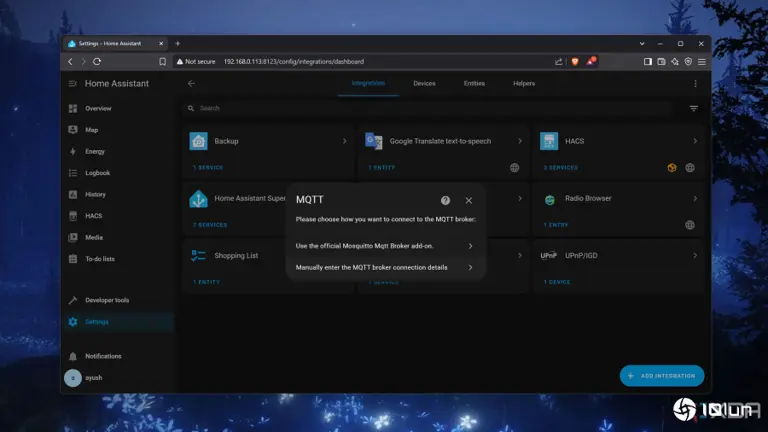This screenshot has height=432, width=768.
Task: Switch to the Devices tab
Action: tap(424, 83)
